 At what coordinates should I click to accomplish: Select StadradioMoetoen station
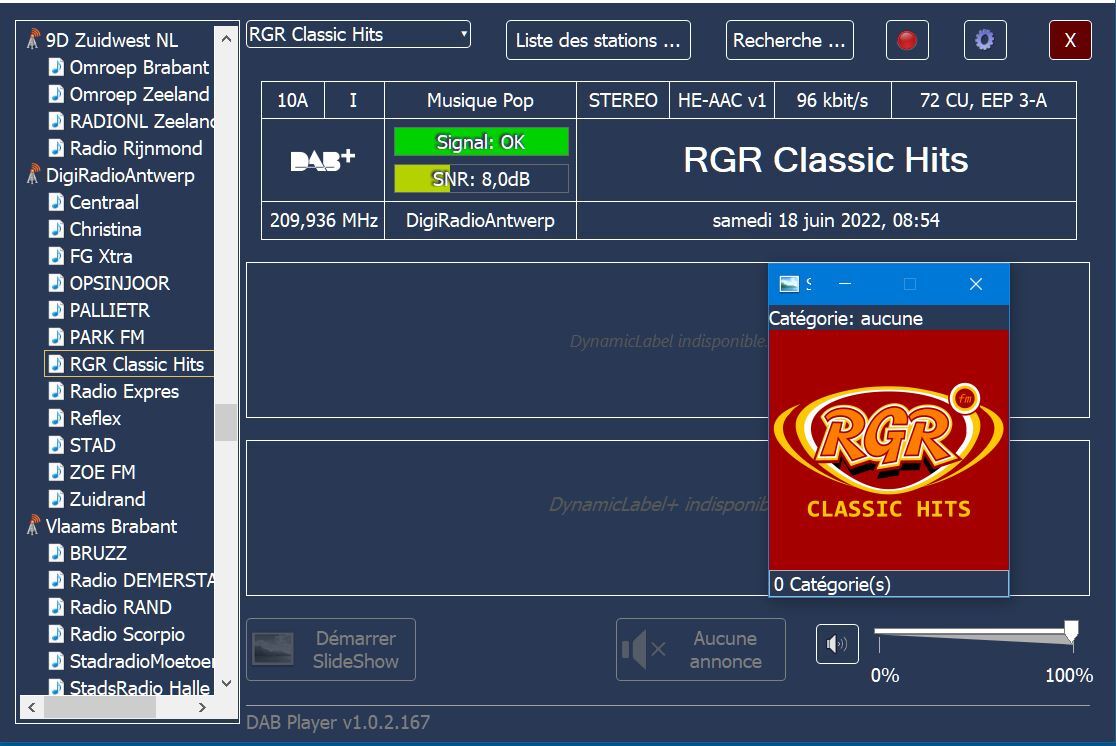pos(141,661)
